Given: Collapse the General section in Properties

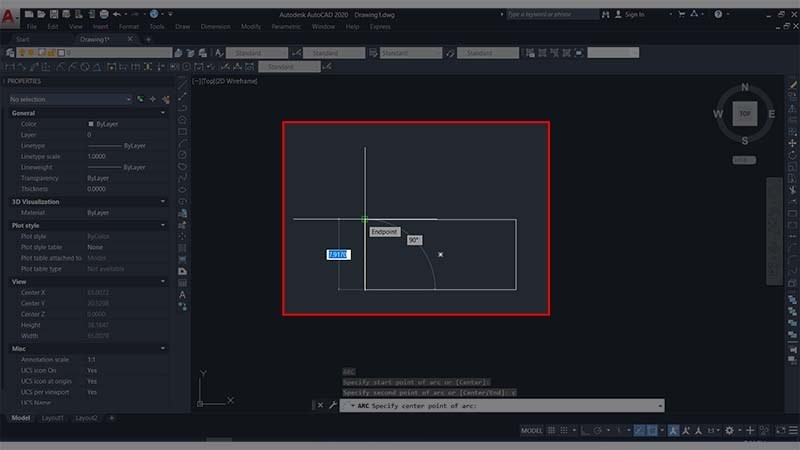Looking at the screenshot, I should coord(163,113).
